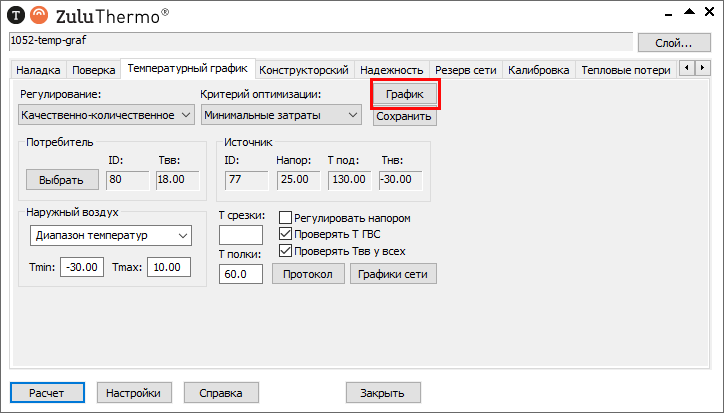Expand 'Критерий оптимизации' combo box

point(281,116)
